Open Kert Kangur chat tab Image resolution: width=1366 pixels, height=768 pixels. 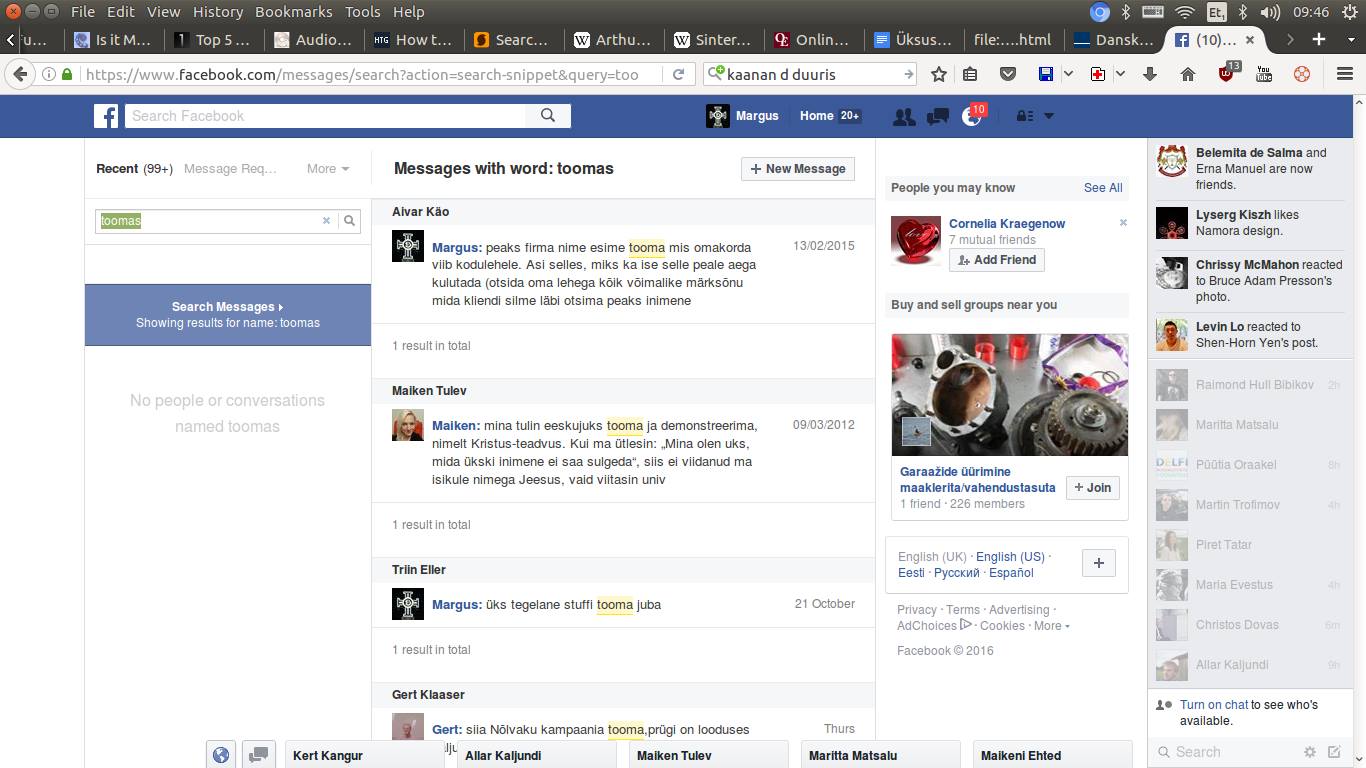[365, 756]
